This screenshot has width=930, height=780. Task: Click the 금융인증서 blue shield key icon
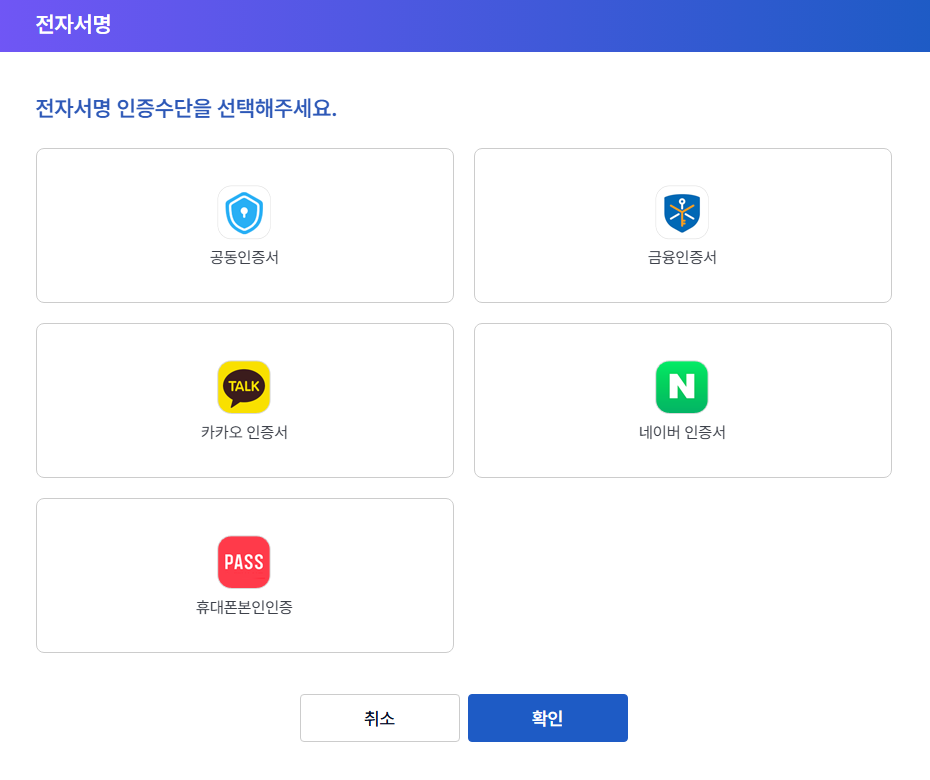[x=681, y=212]
